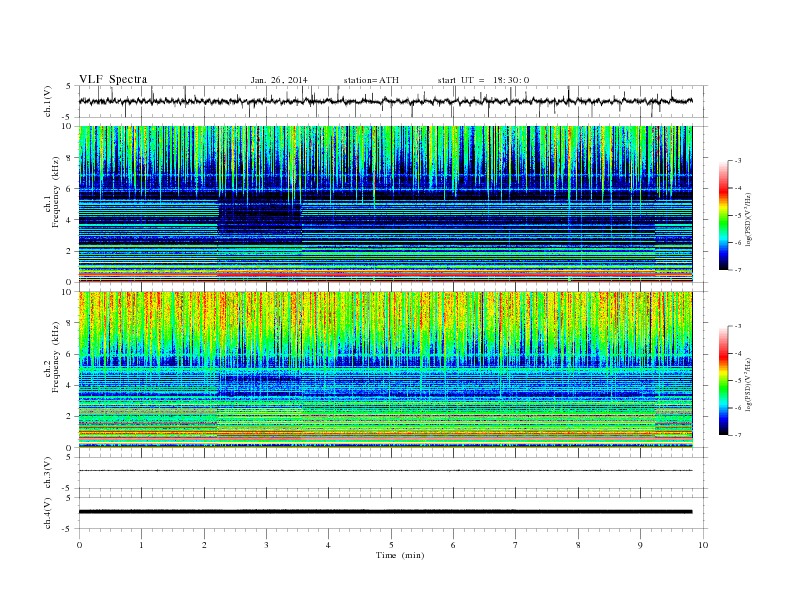Select the "ch.4(V)" axis label

pos(48,513)
